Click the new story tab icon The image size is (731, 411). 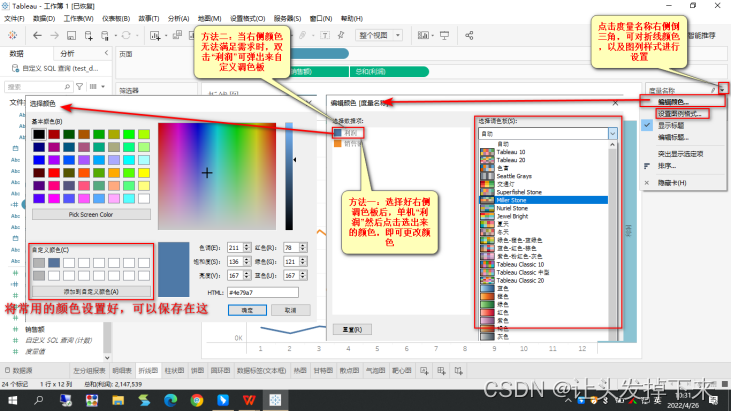(458, 371)
